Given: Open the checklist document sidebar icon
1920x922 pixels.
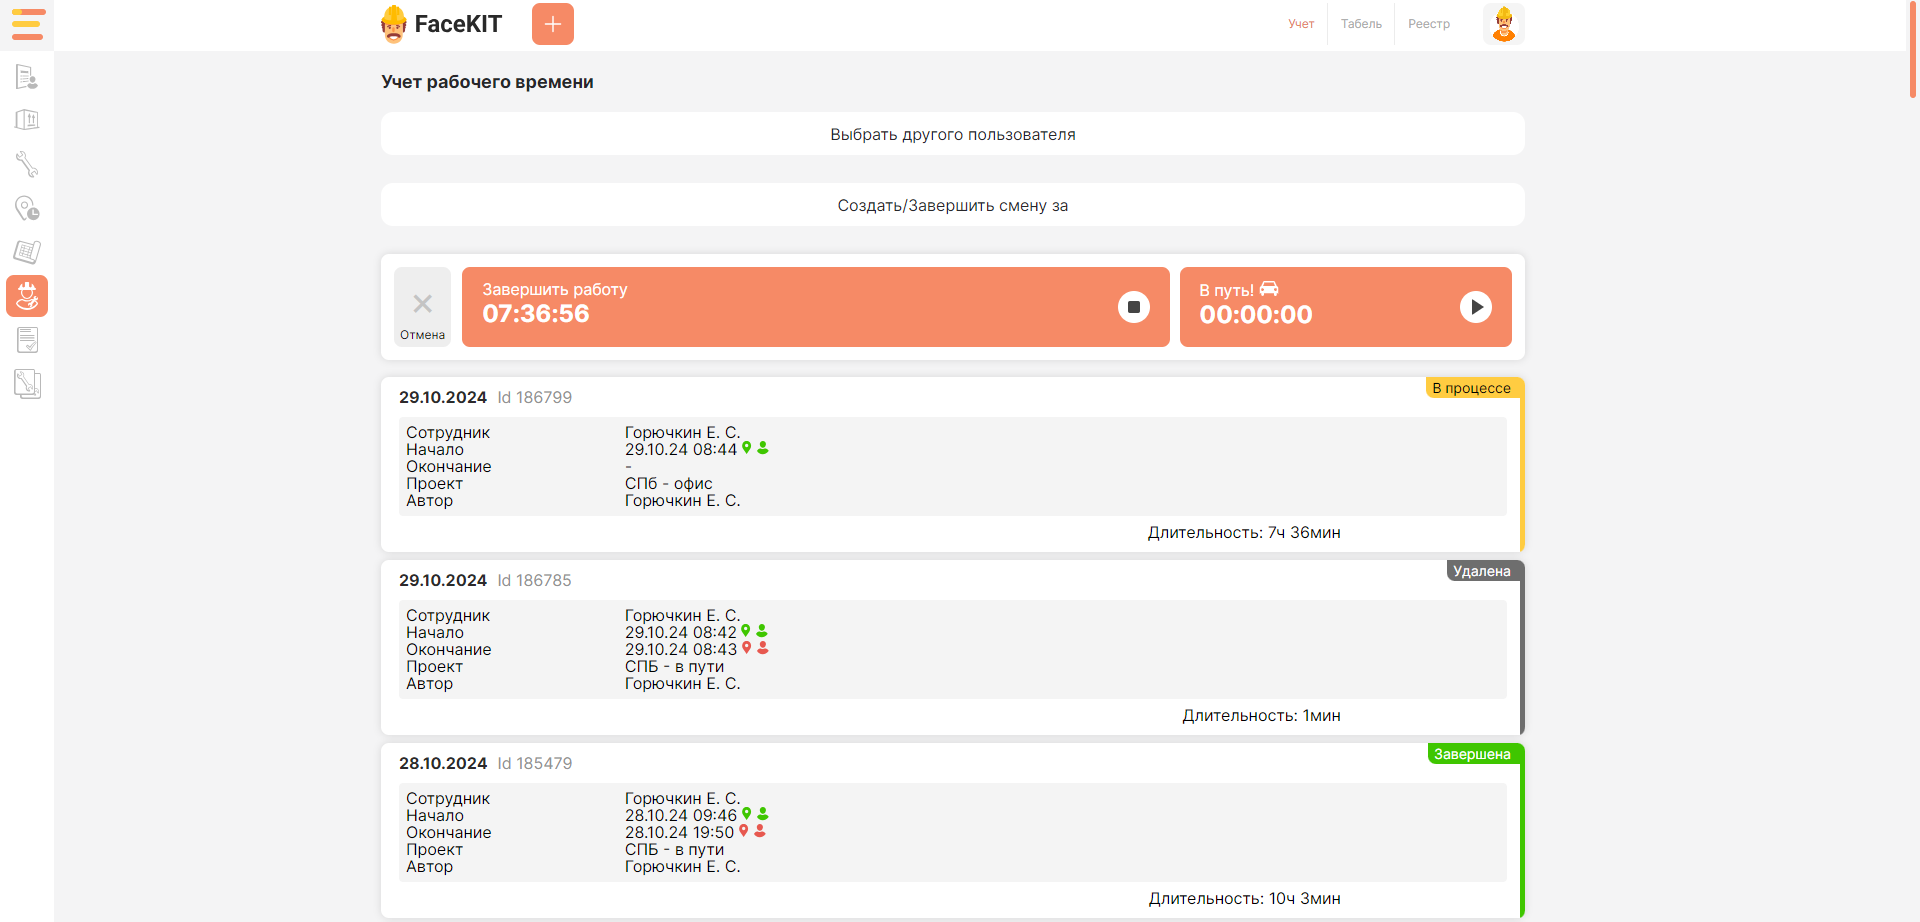Looking at the screenshot, I should tap(27, 340).
